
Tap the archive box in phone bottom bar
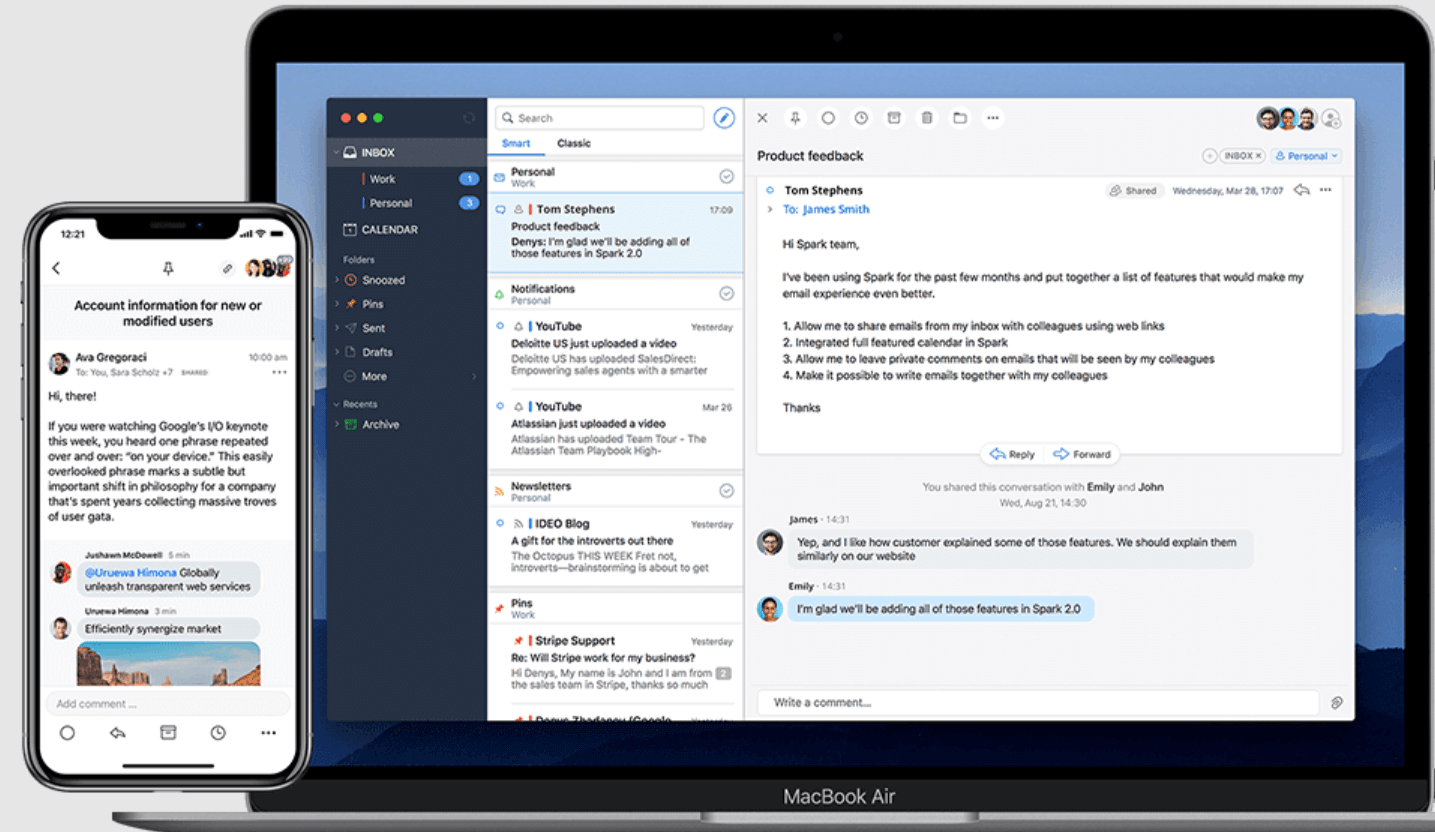(x=168, y=733)
